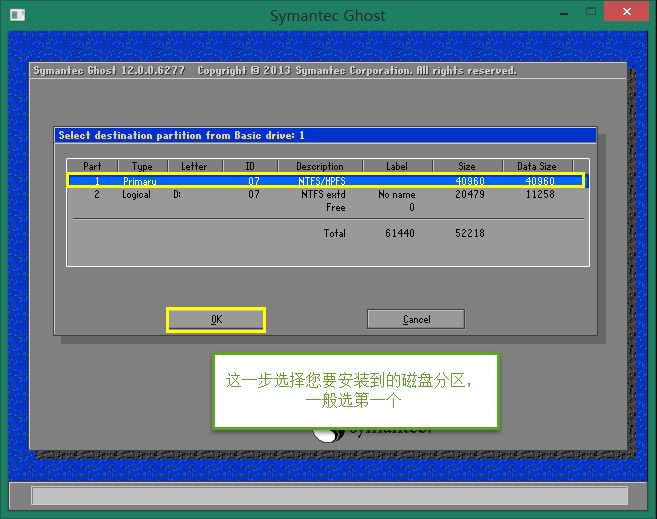Click the NTFS/HPFS description cell
The width and height of the screenshot is (657, 519).
322,181
